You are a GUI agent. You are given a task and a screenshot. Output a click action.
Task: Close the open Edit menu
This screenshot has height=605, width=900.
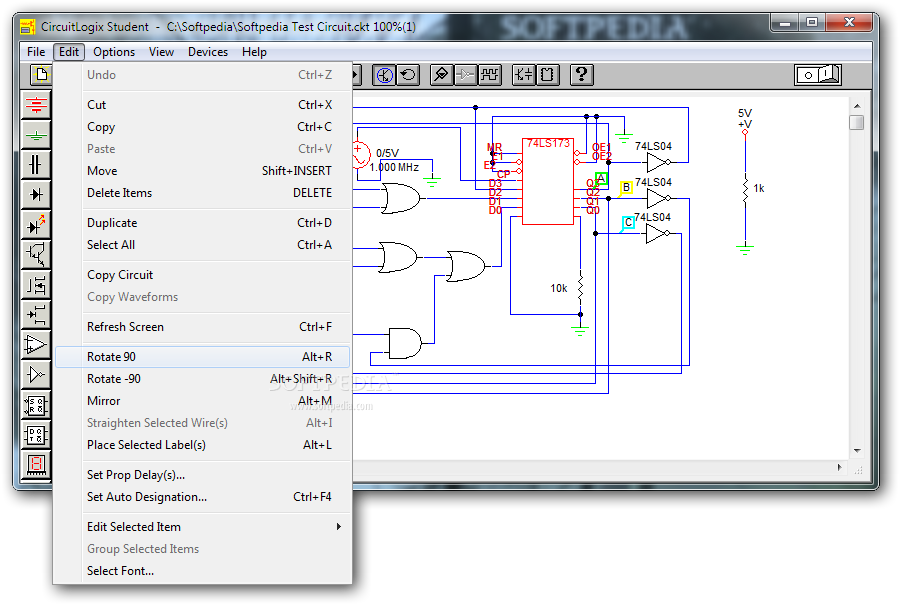tap(69, 52)
